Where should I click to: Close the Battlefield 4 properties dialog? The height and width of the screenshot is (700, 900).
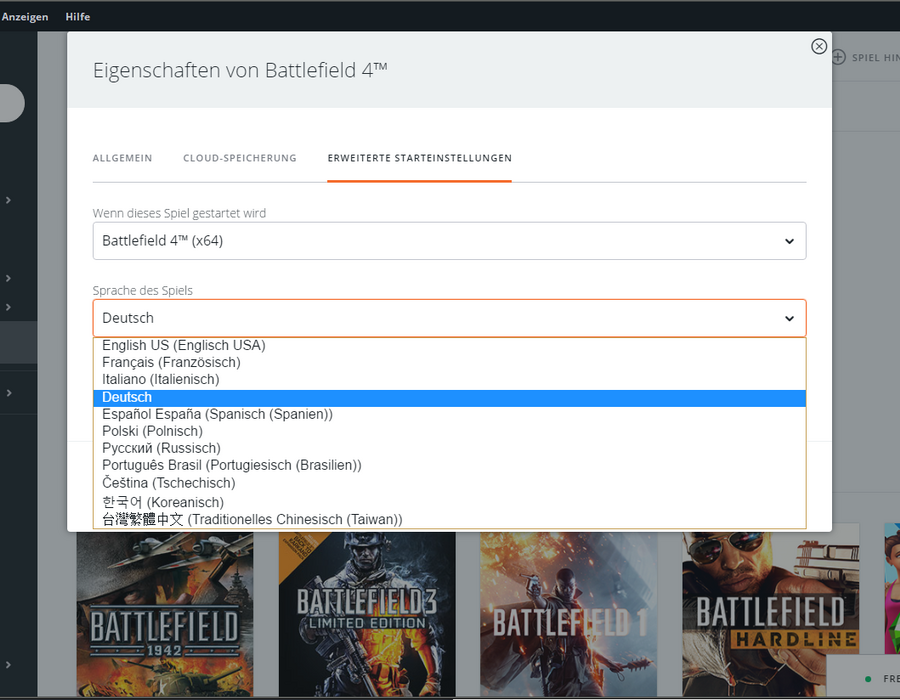click(x=819, y=46)
